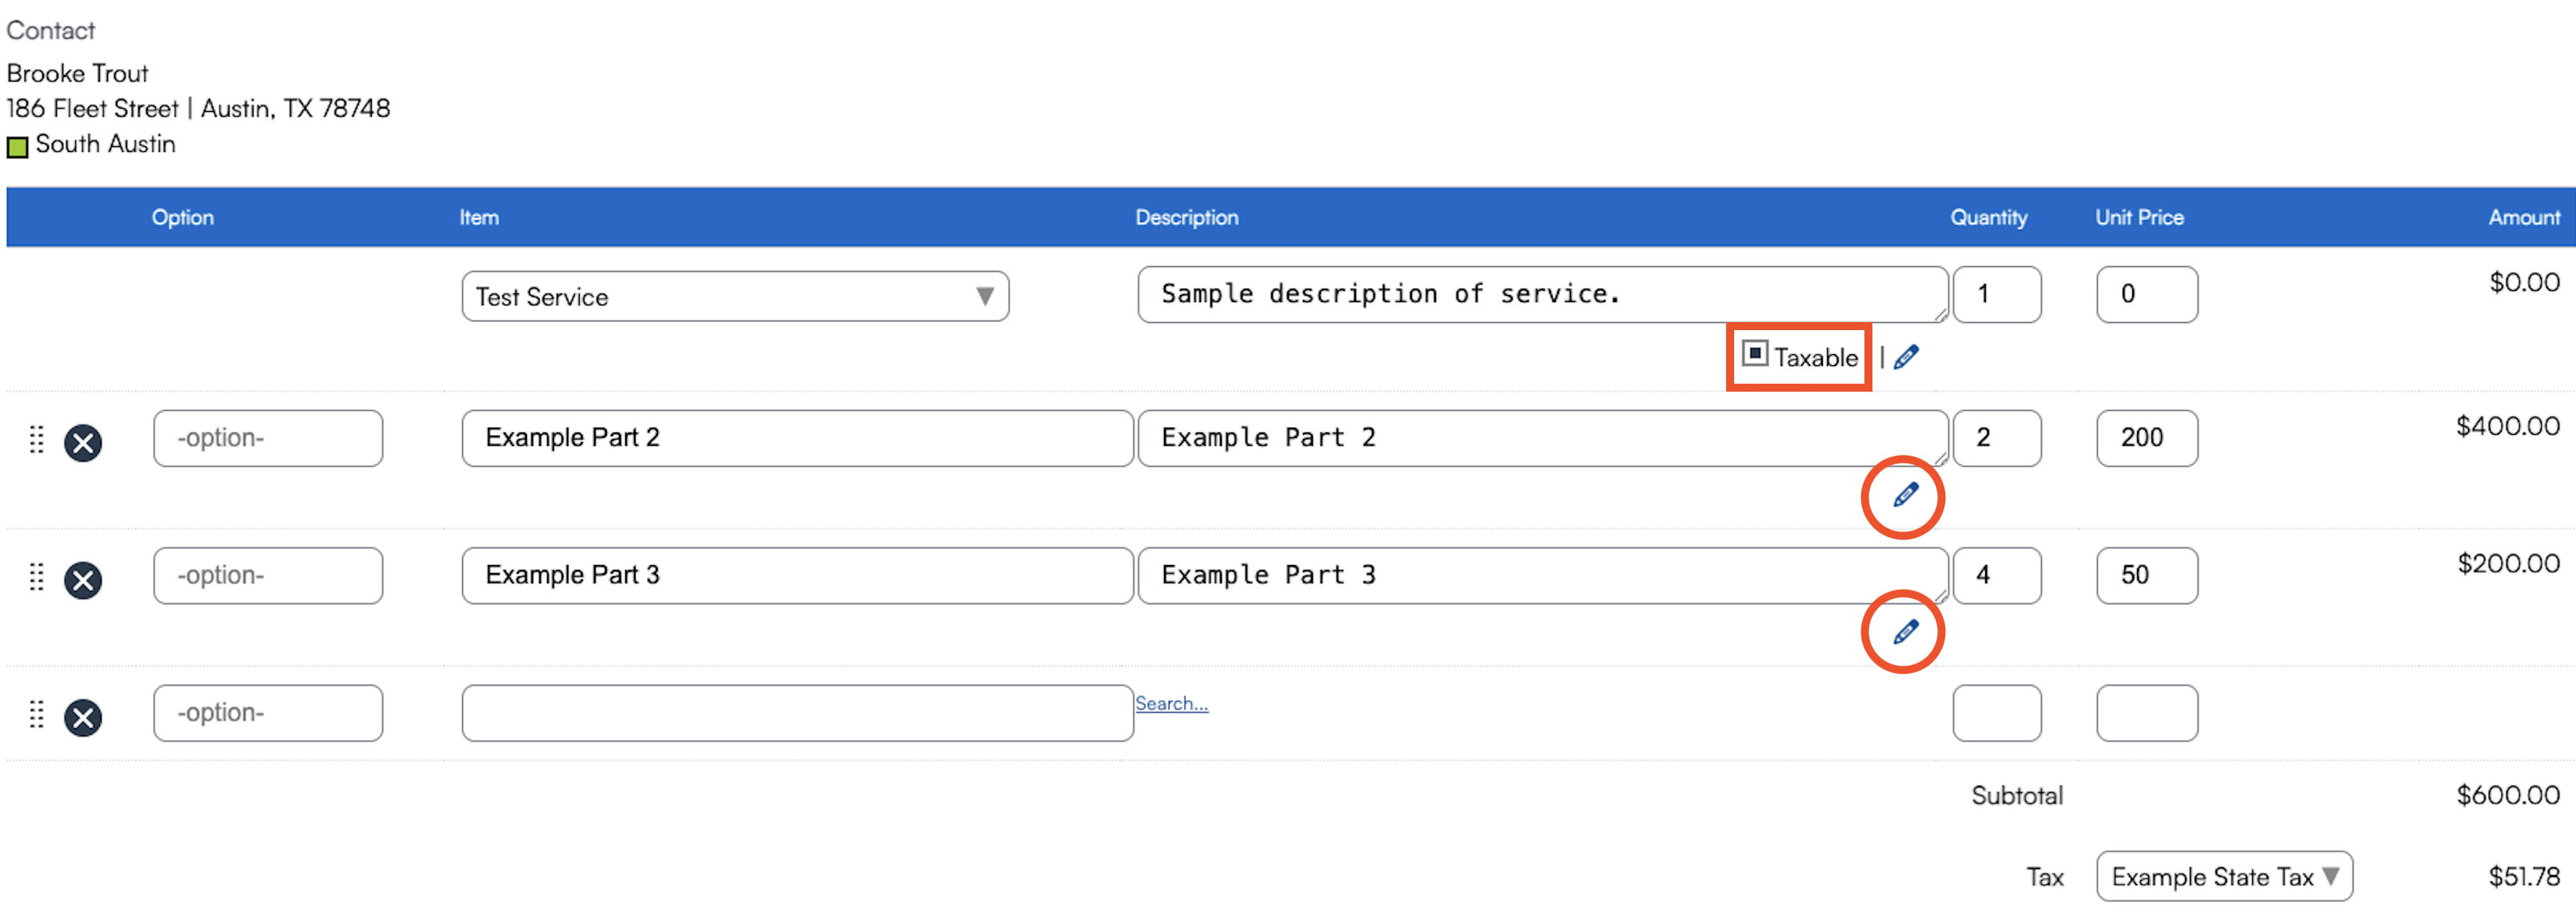Viewport: 2576px width, 916px height.
Task: Click the Unit Price column header
Action: [2139, 217]
